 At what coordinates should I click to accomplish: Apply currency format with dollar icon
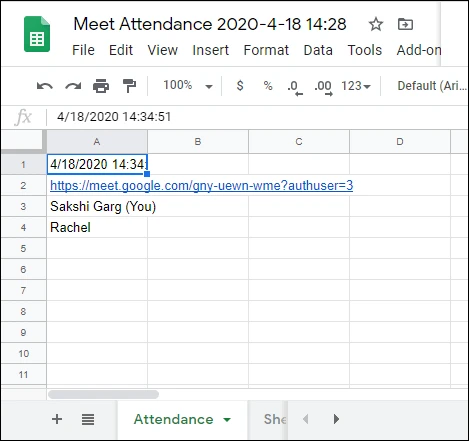tap(240, 86)
